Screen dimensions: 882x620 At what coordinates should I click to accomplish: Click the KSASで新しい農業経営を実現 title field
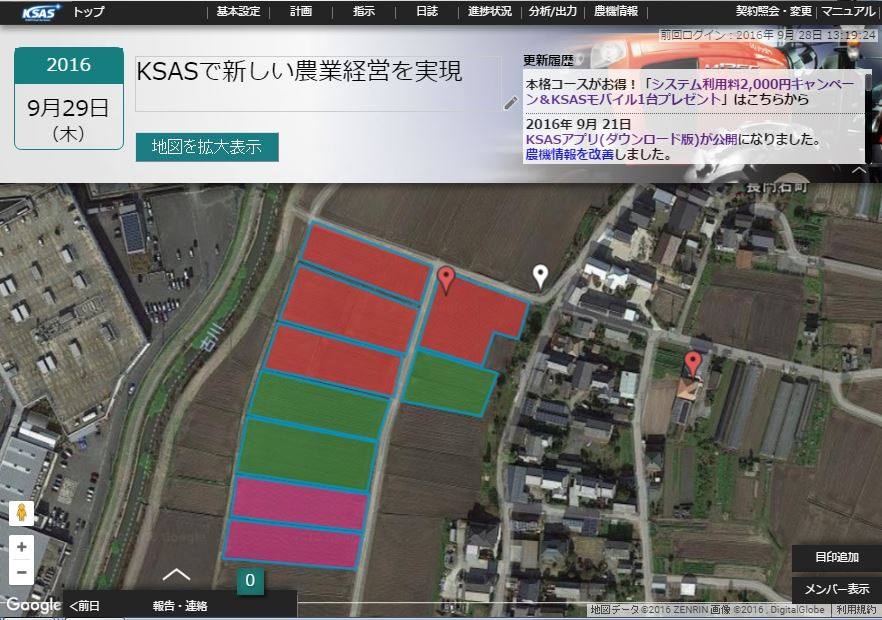pyautogui.click(x=318, y=83)
